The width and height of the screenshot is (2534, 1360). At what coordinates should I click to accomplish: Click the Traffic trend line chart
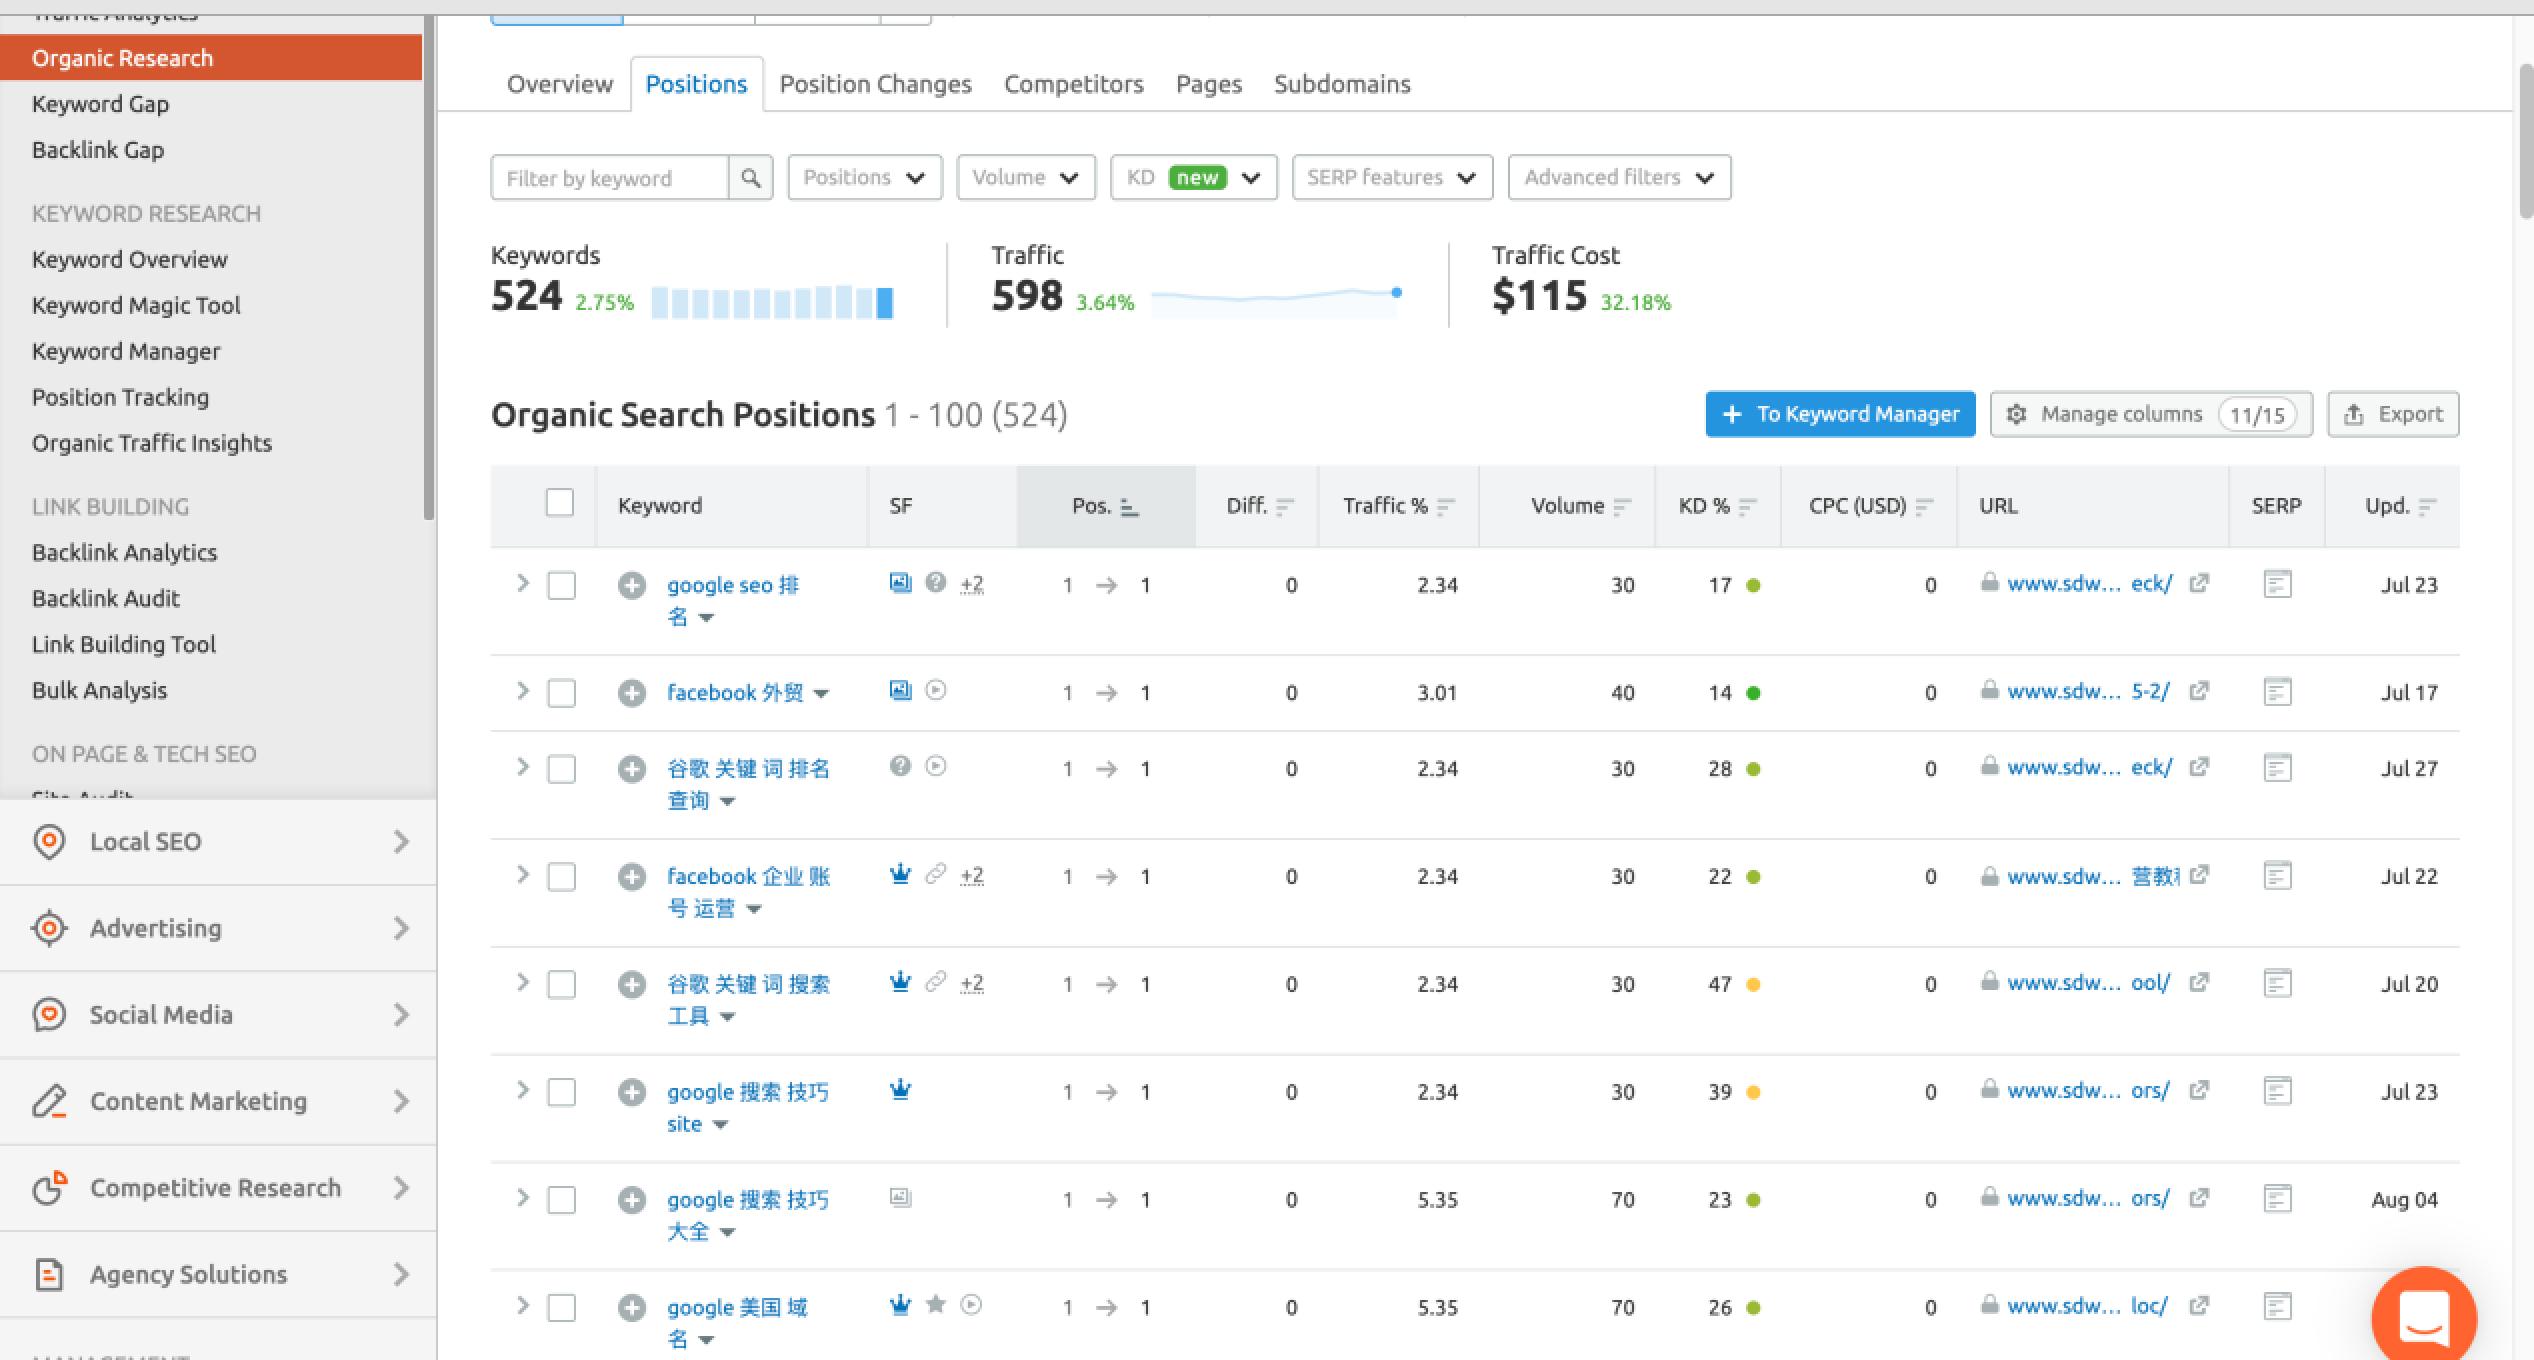click(1277, 301)
